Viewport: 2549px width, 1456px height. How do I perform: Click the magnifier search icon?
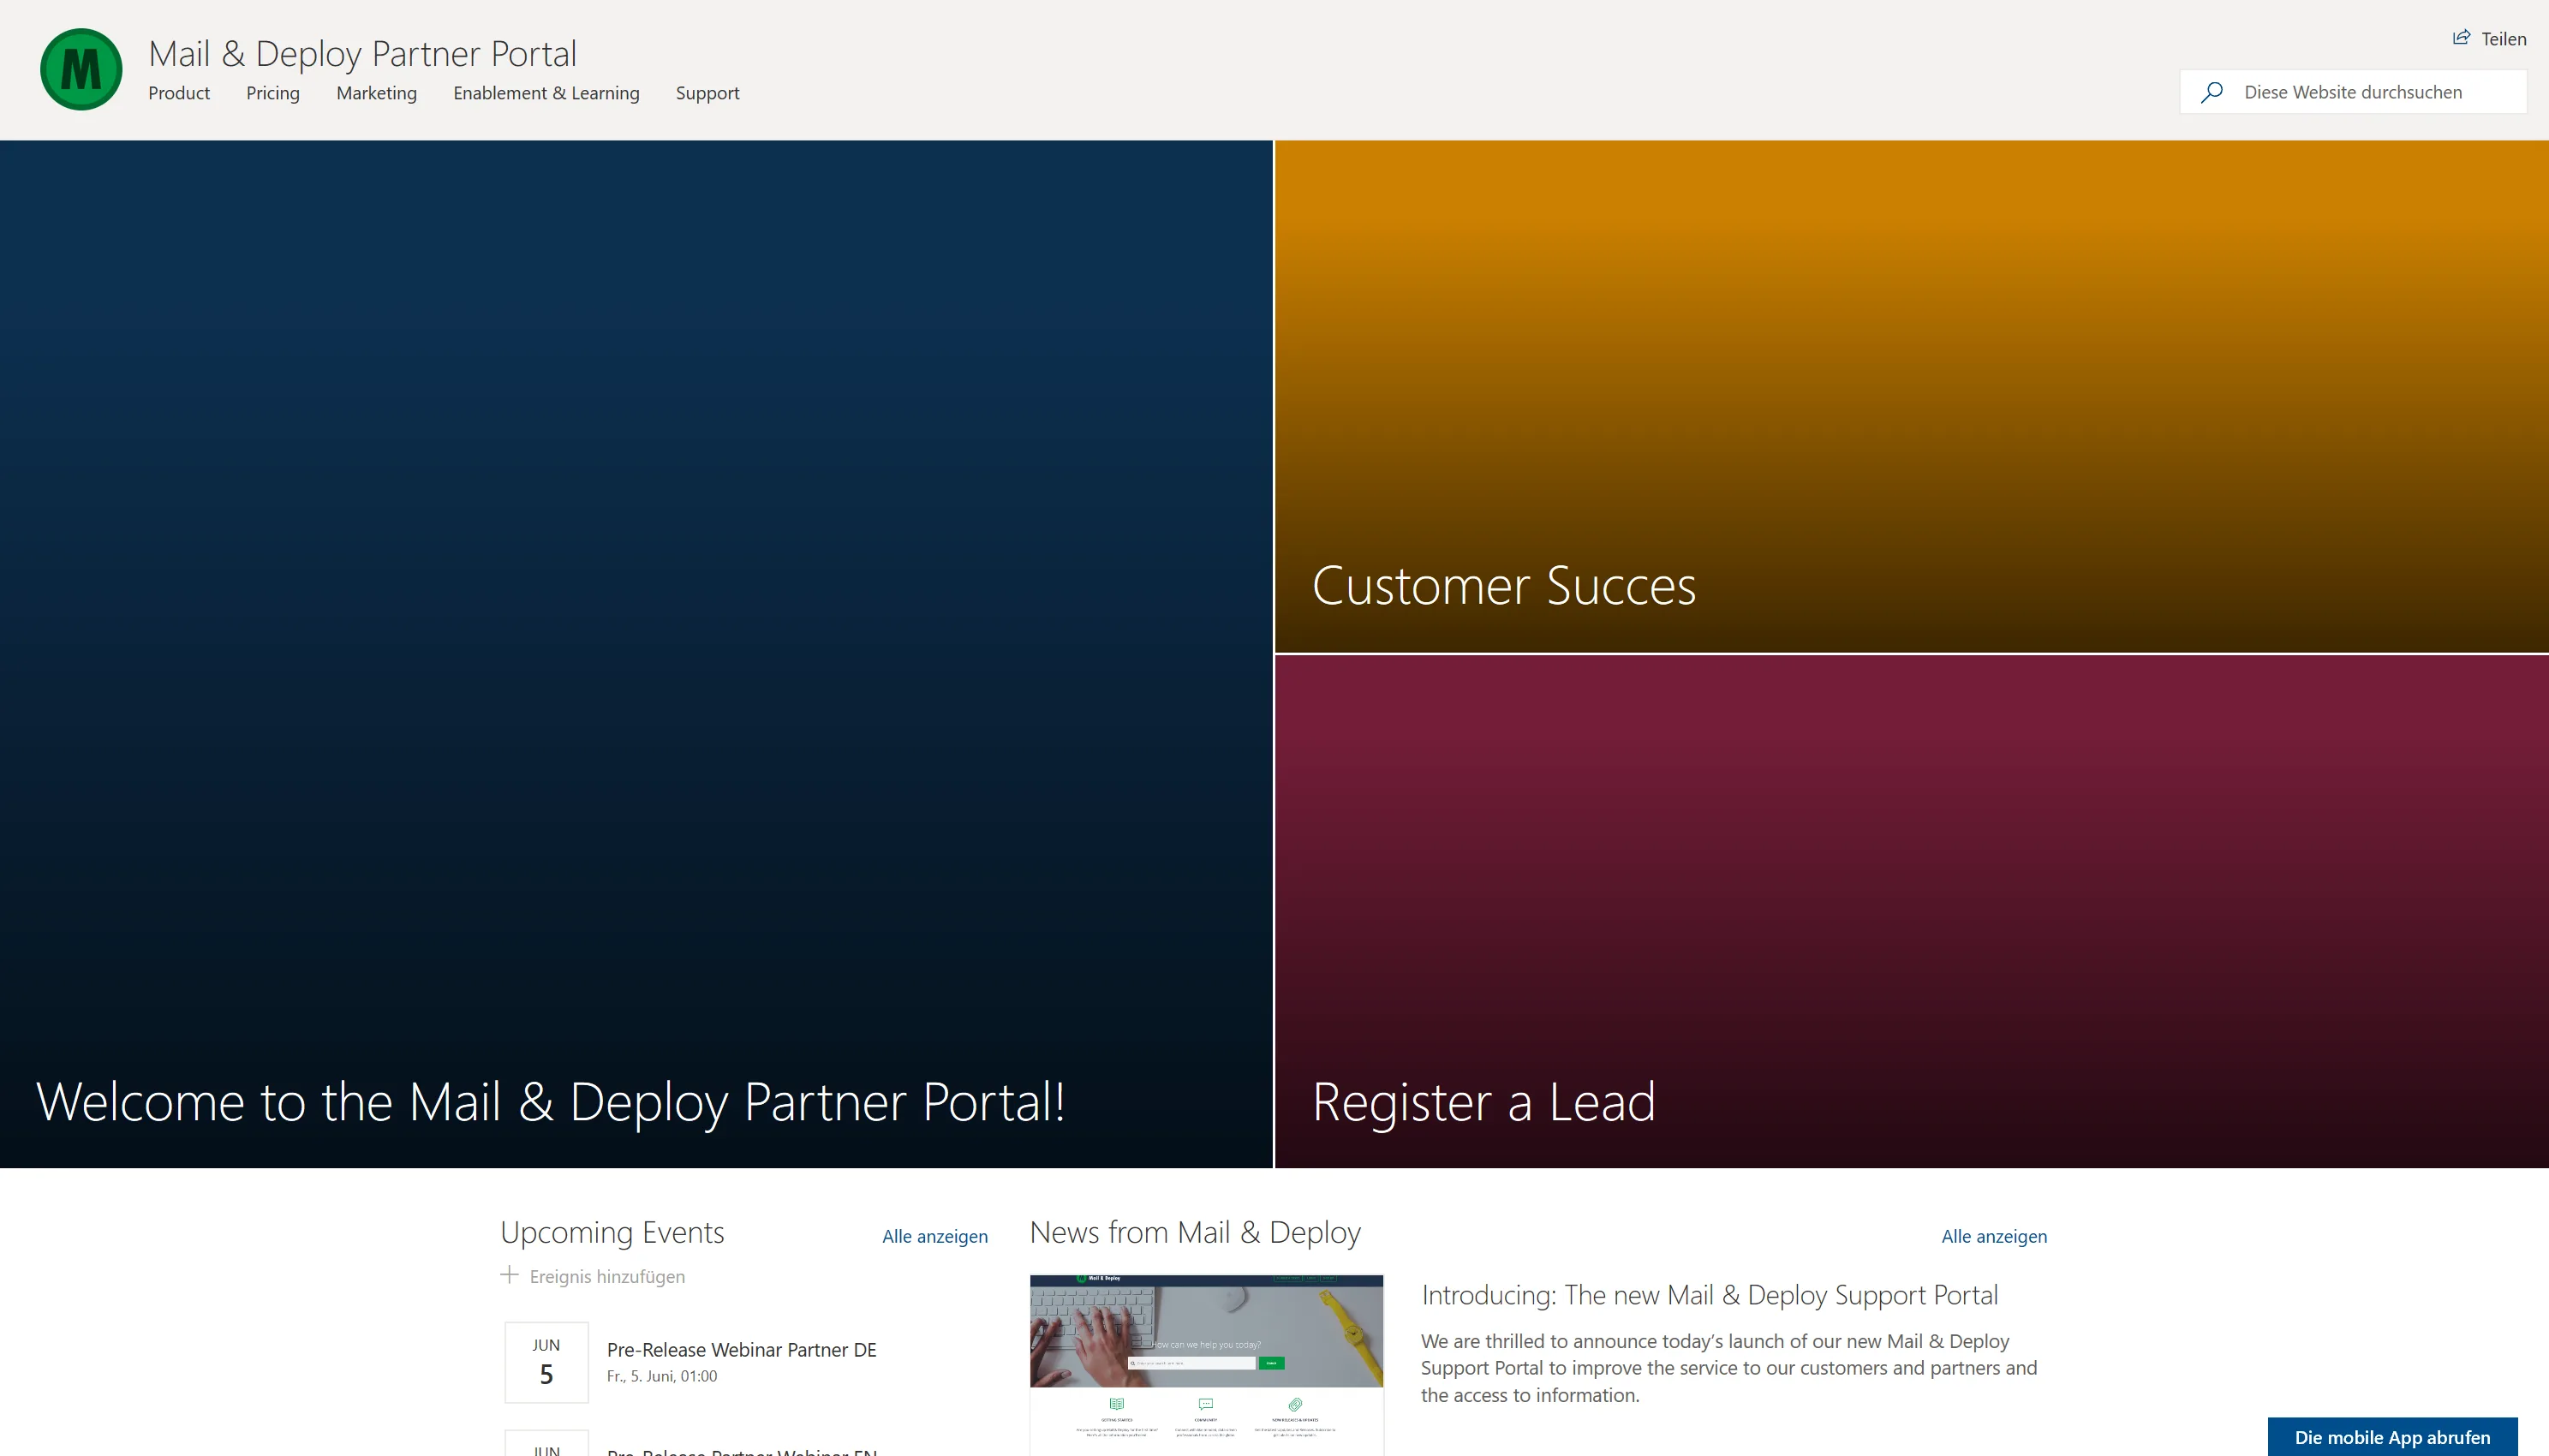pos(2211,92)
